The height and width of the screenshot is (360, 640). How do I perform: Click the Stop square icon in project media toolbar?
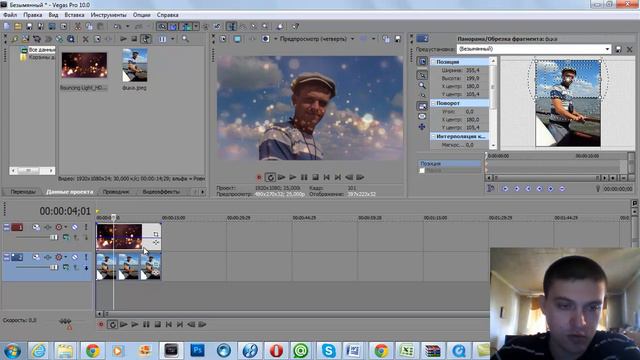coord(134,39)
